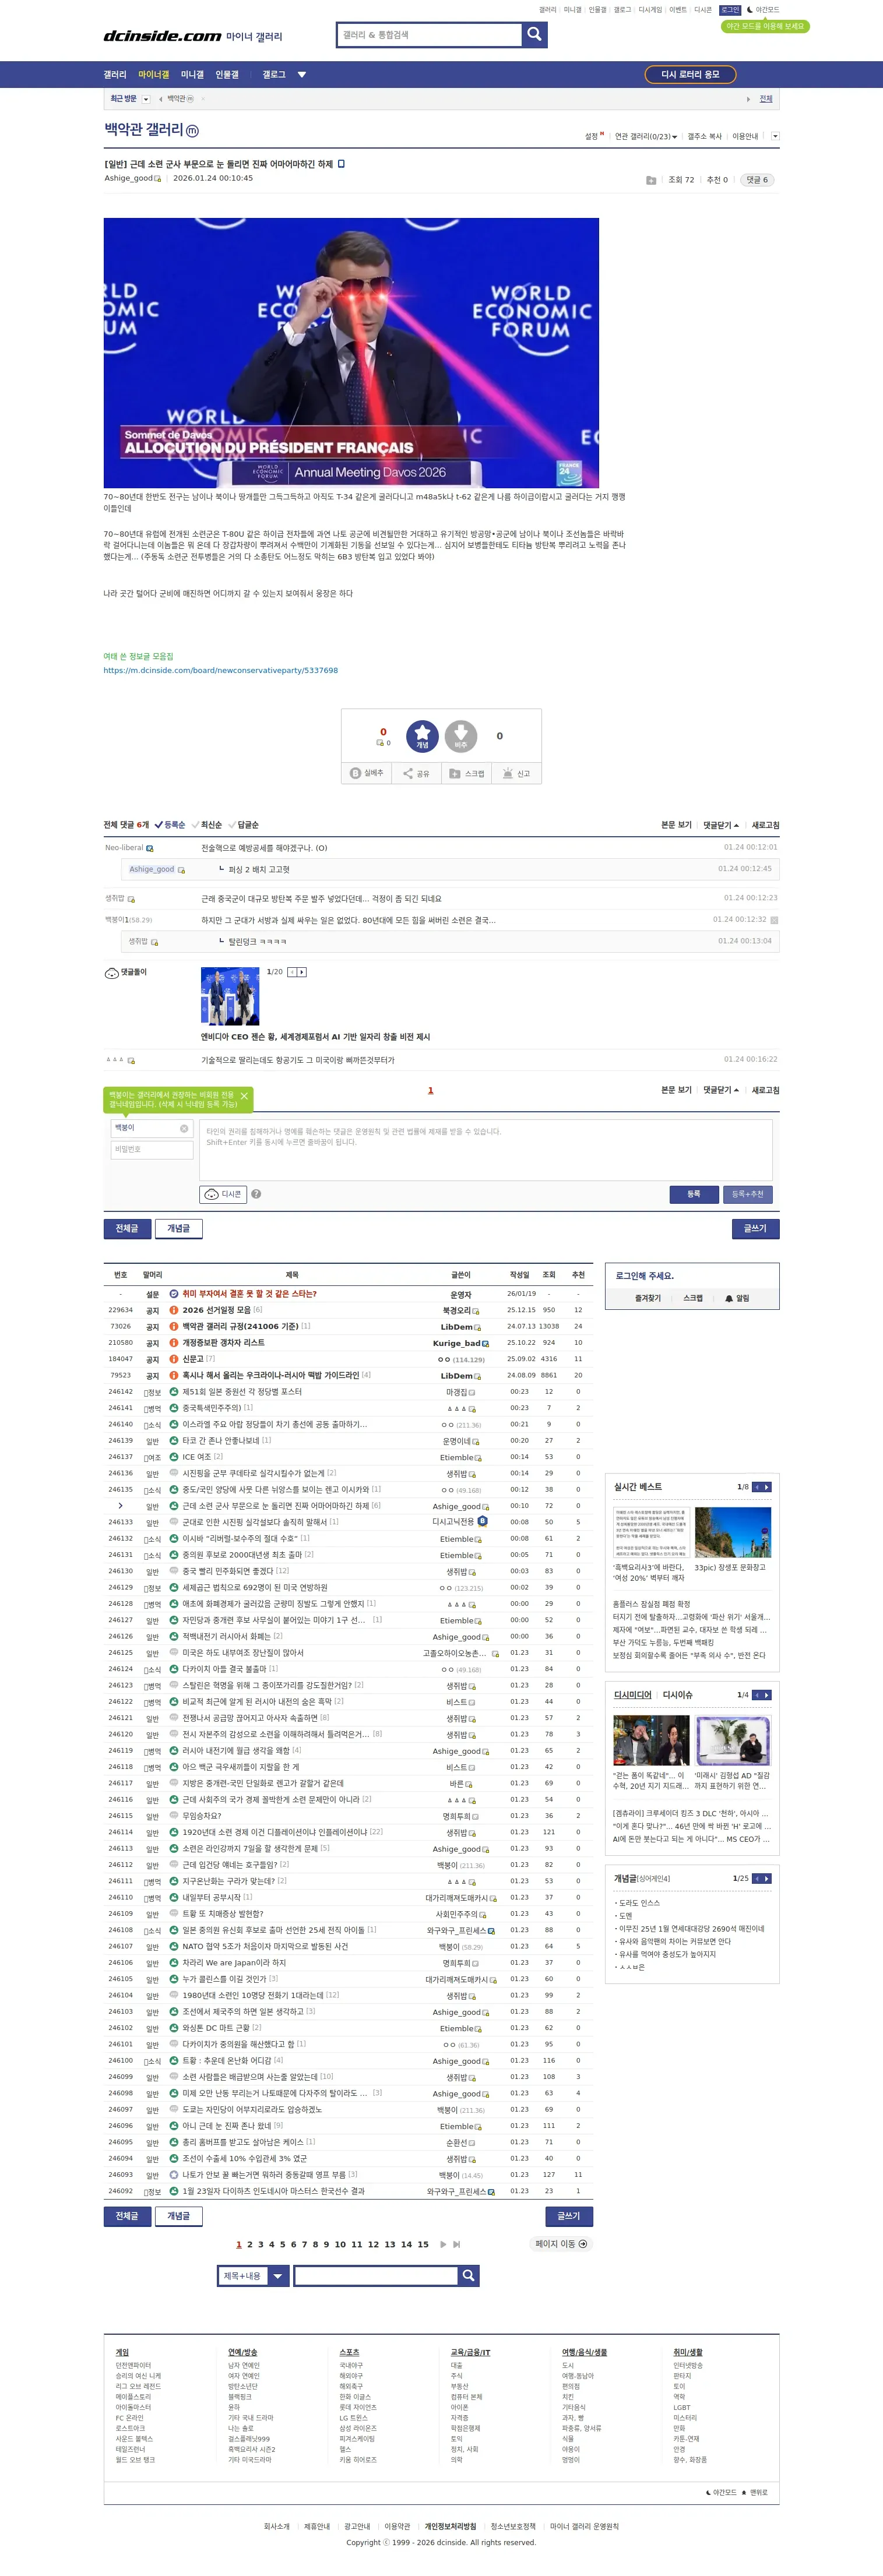Click the 페이지 이동 button
Image resolution: width=883 pixels, height=2576 pixels.
[x=561, y=2244]
